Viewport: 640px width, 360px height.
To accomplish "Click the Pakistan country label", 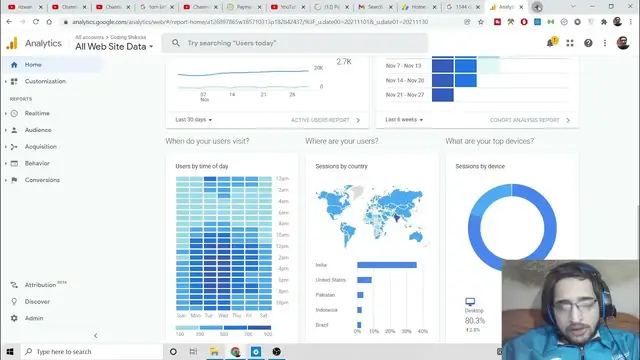I will click(325, 295).
